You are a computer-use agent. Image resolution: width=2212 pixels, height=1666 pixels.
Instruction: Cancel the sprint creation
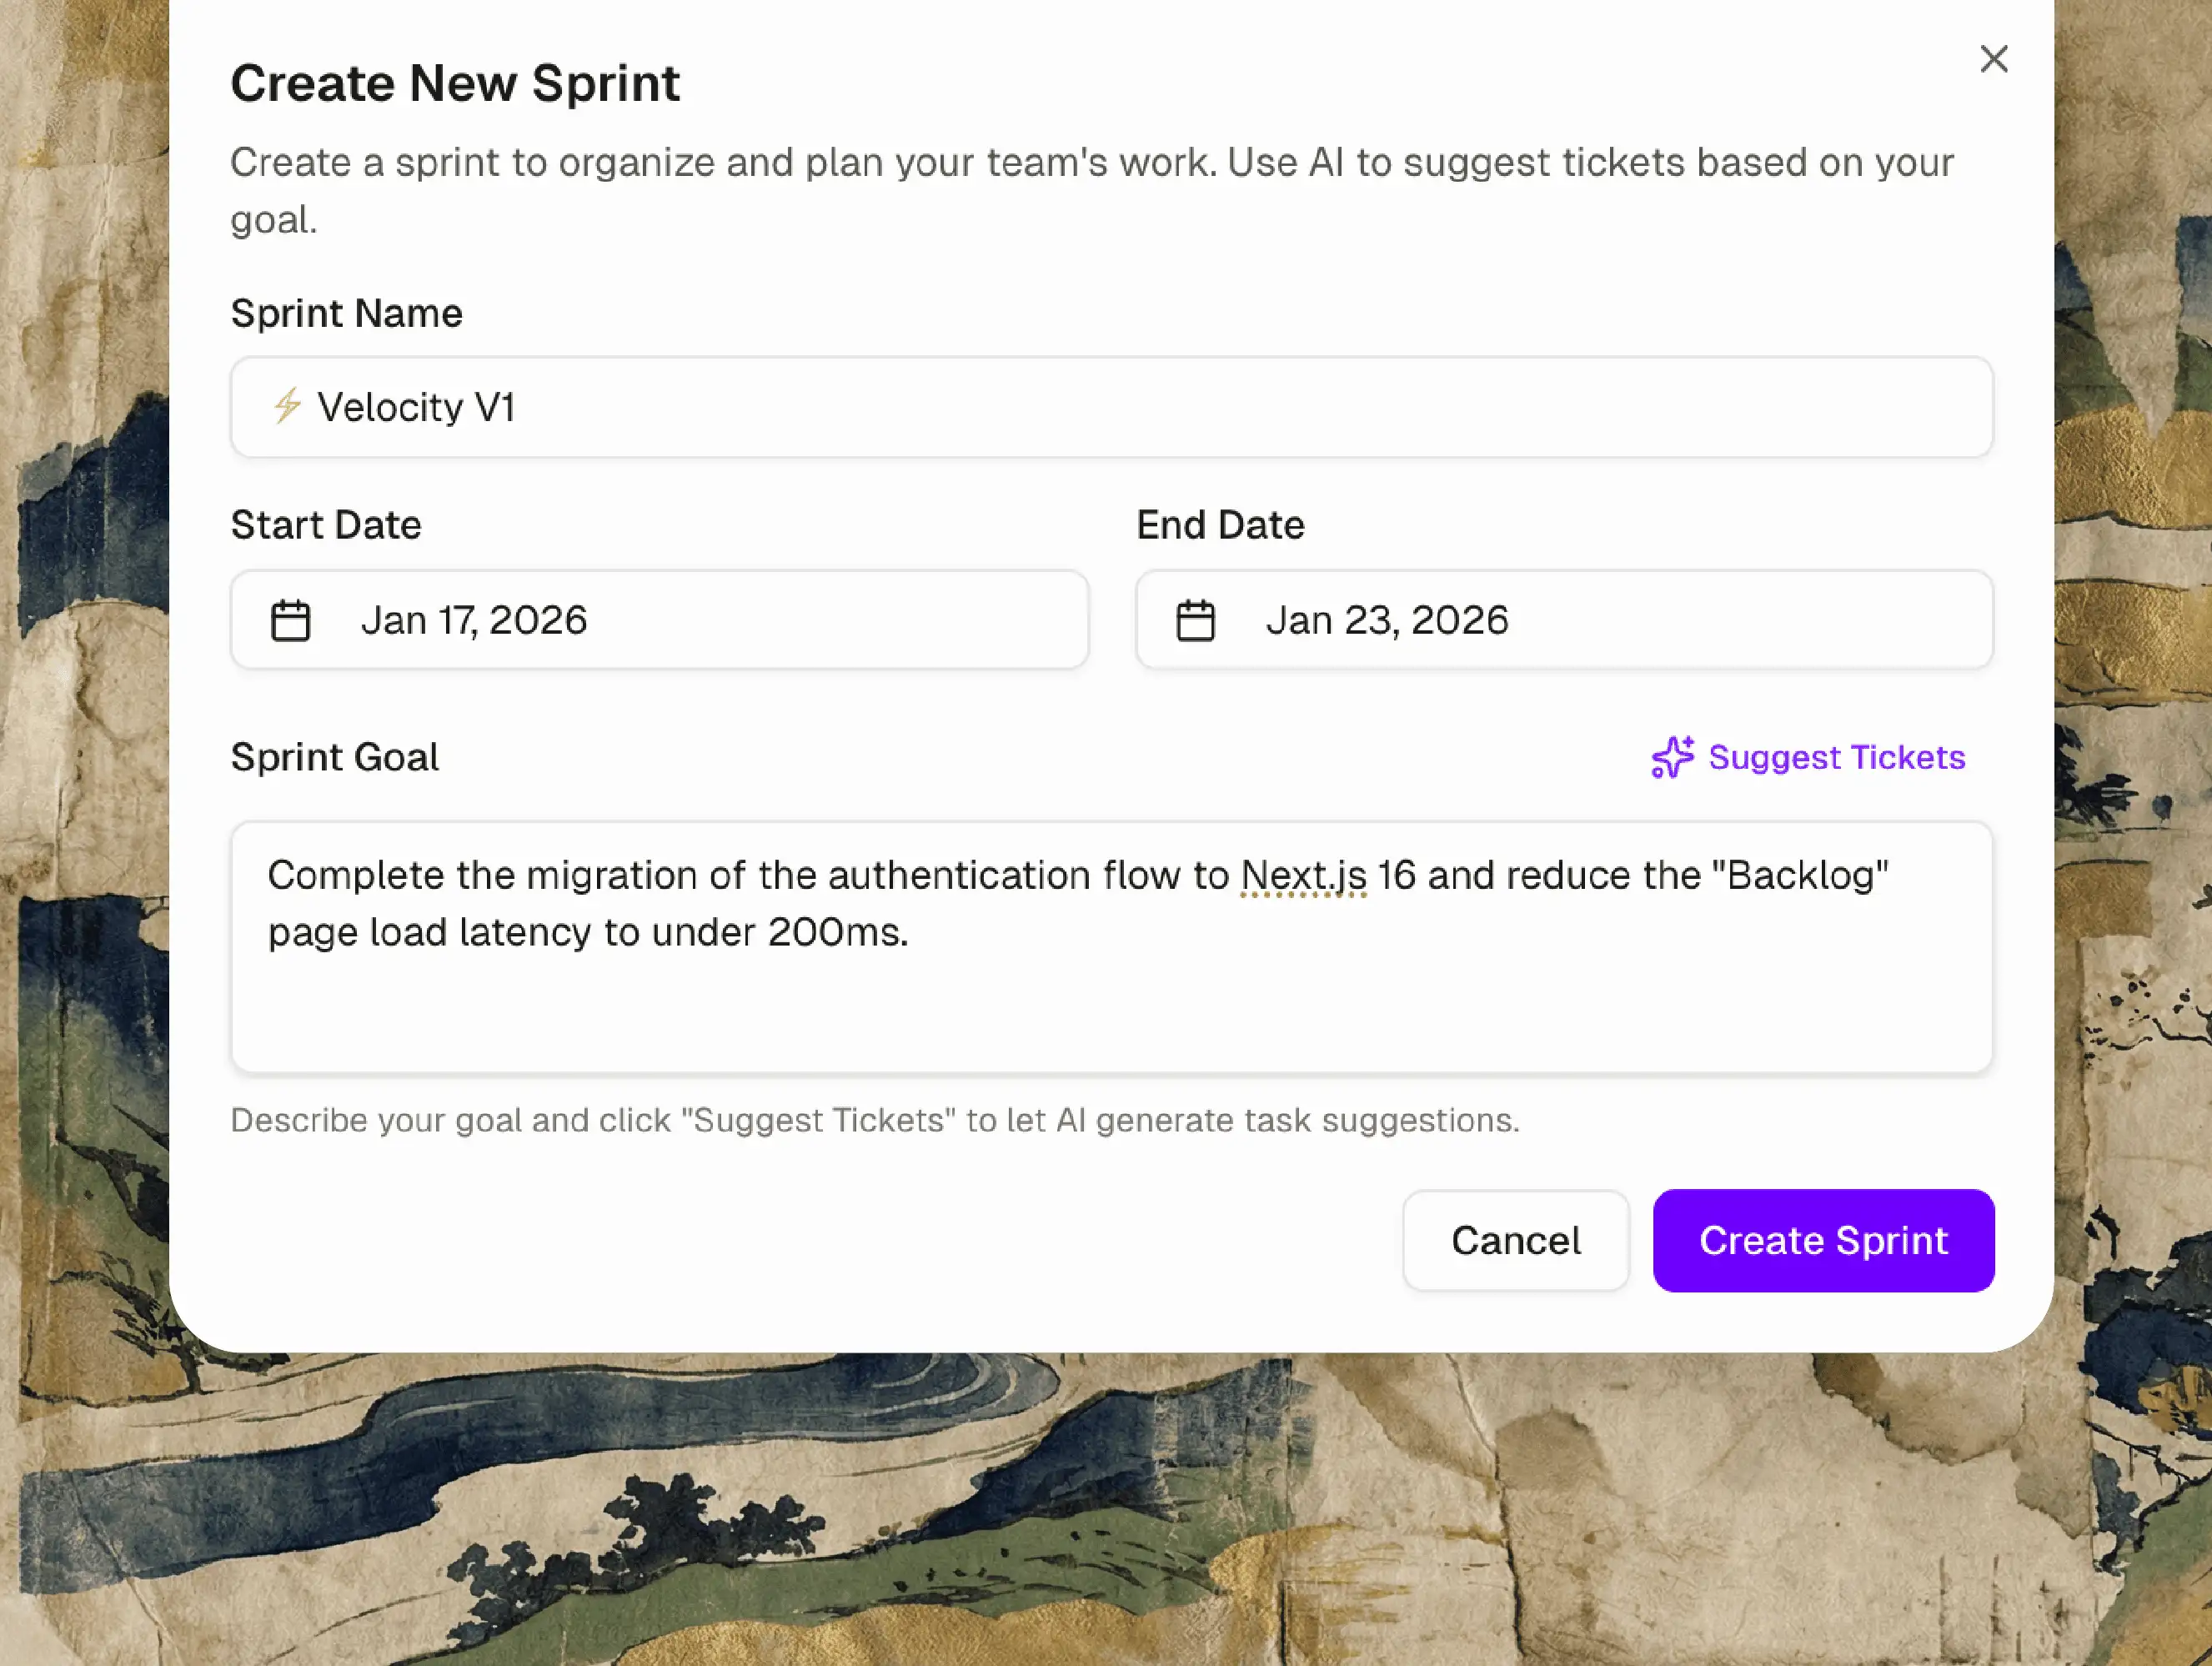pos(1515,1240)
